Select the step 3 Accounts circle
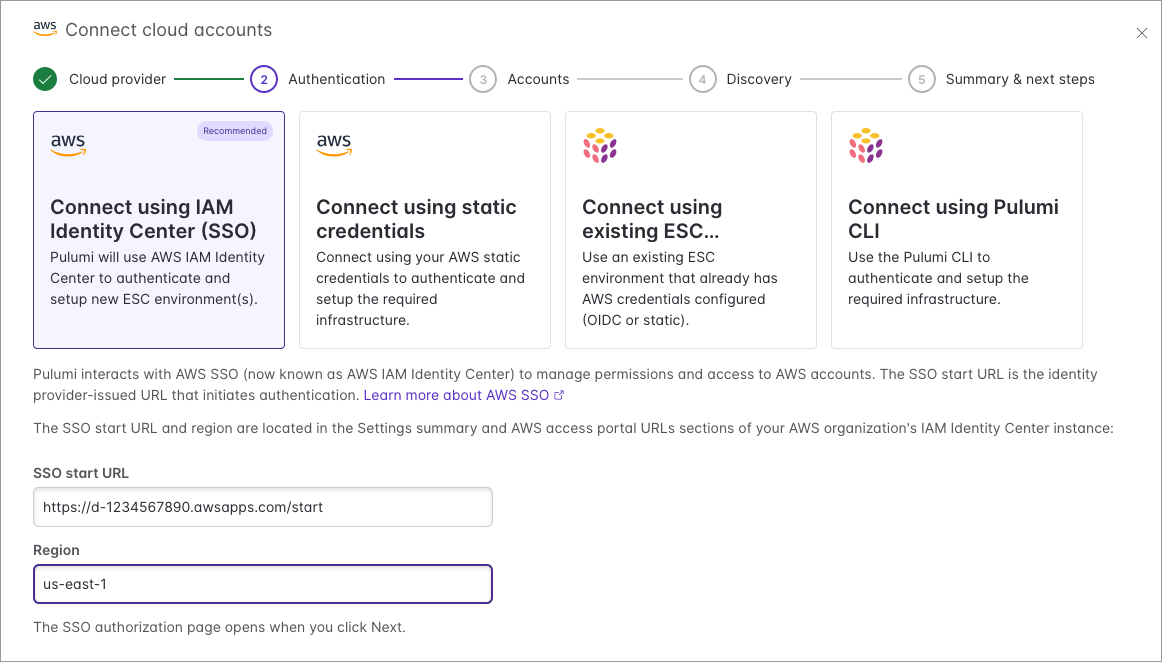The height and width of the screenshot is (662, 1162). click(483, 79)
